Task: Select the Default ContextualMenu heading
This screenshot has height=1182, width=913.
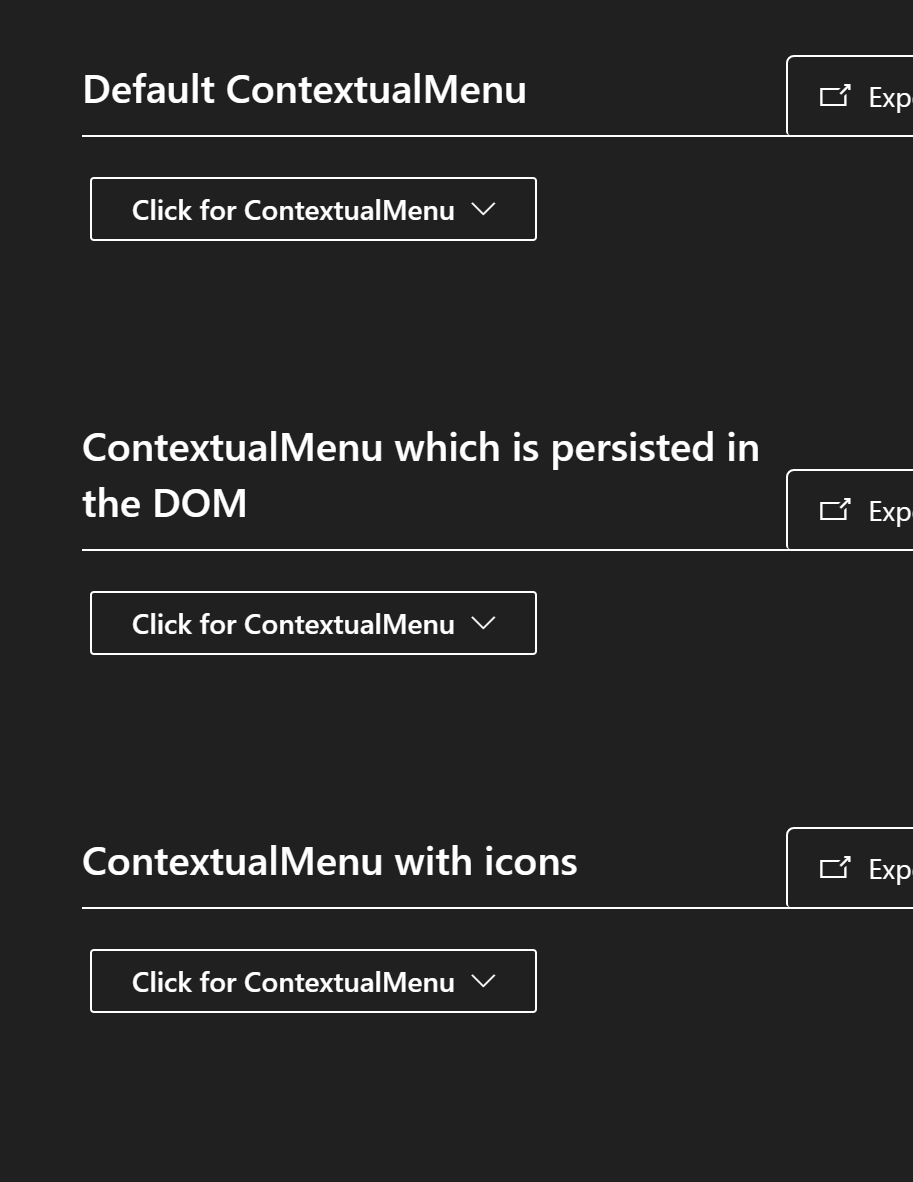Action: click(x=305, y=90)
